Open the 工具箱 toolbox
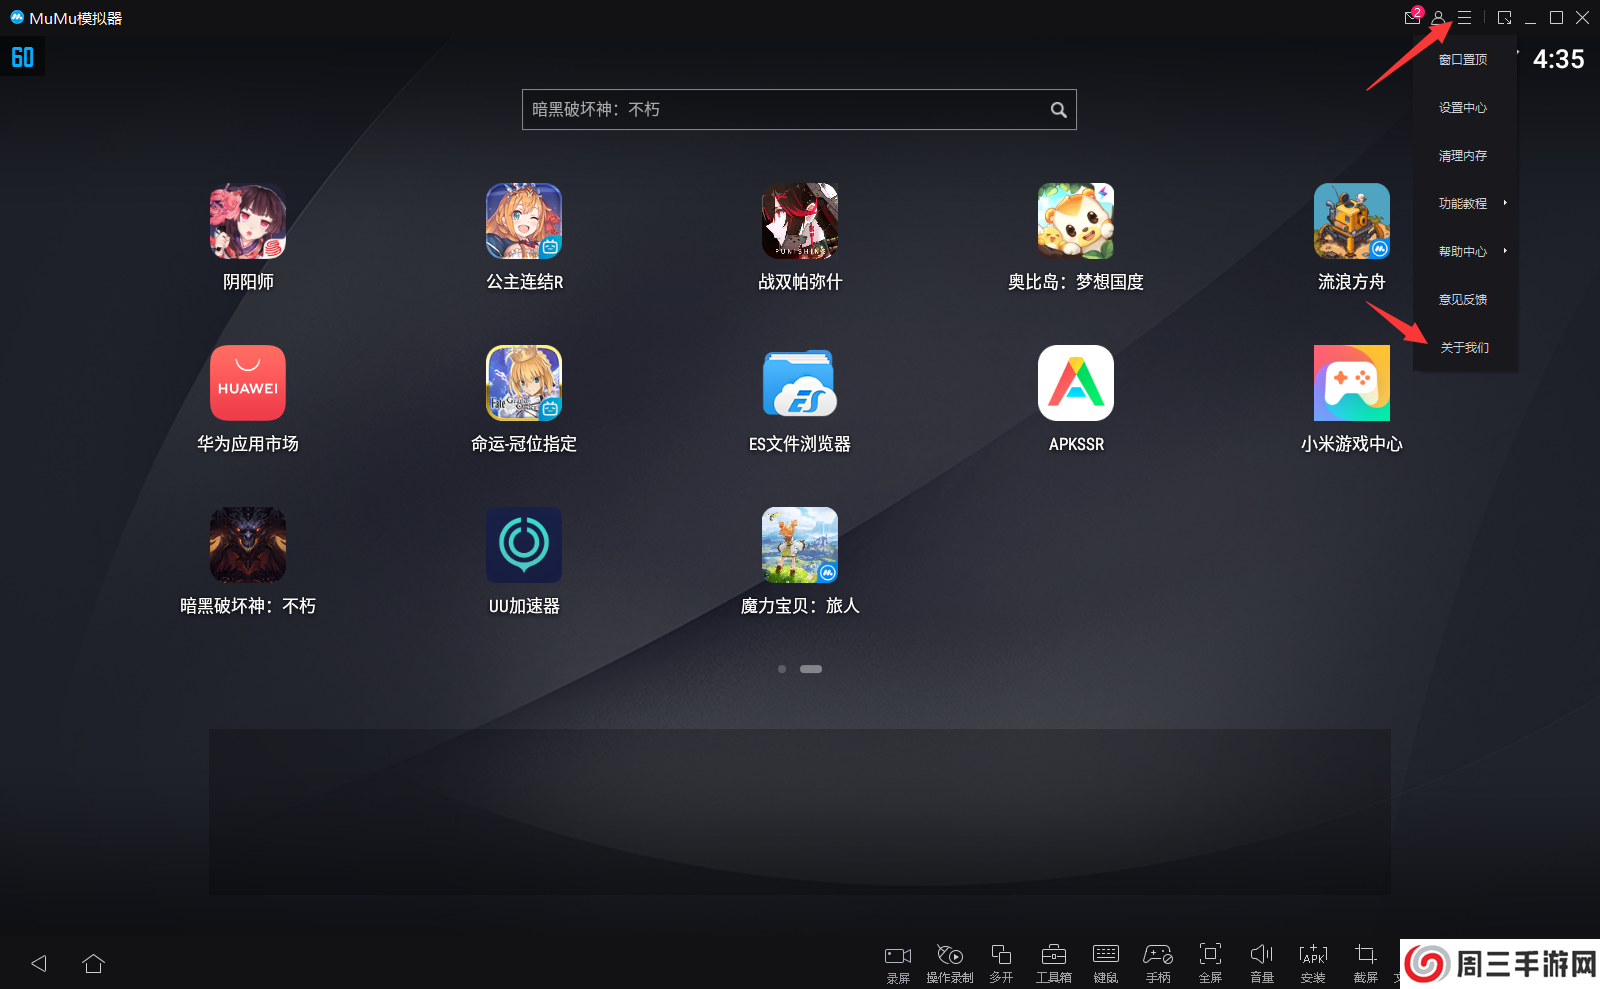This screenshot has height=989, width=1600. (x=1053, y=963)
